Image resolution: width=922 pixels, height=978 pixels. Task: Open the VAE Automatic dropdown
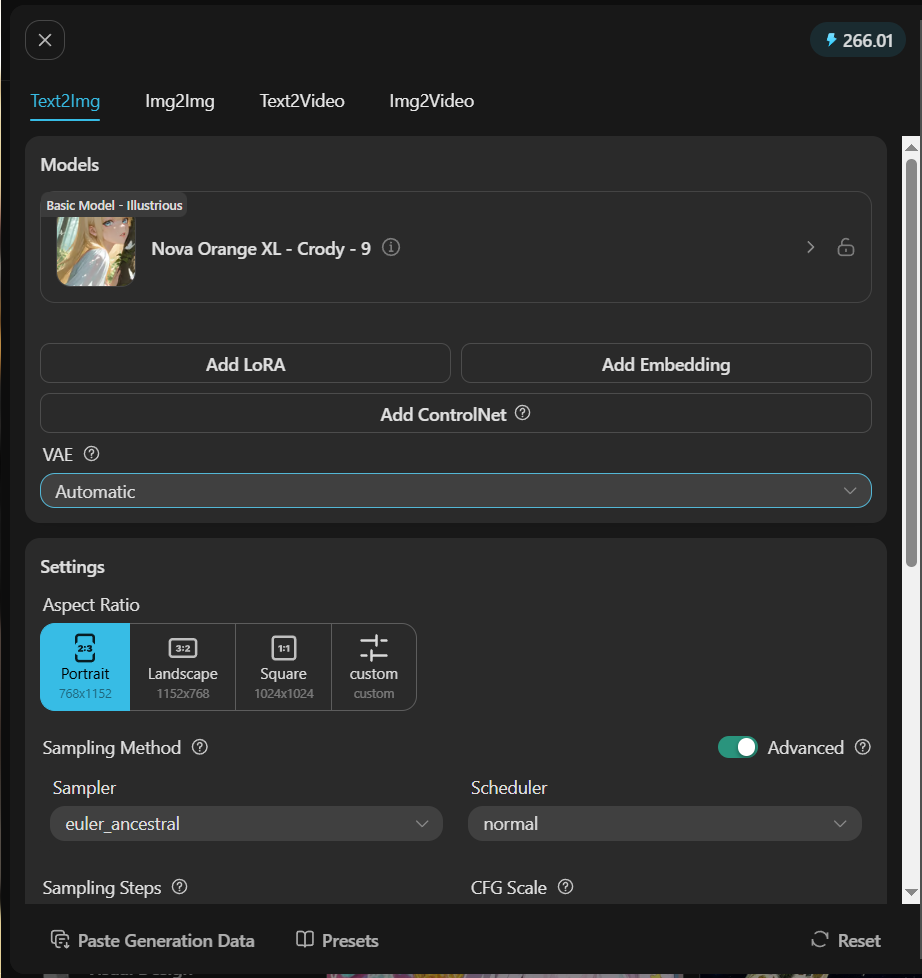coord(456,491)
